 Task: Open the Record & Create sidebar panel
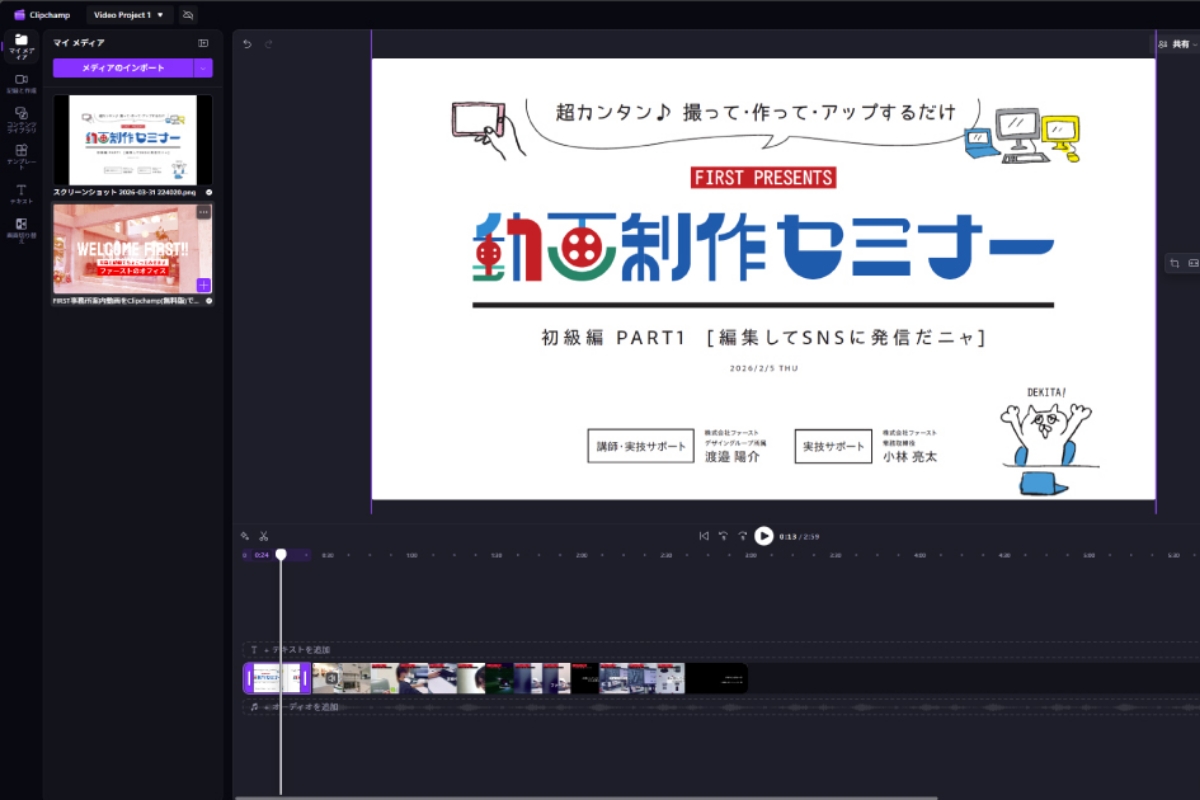tap(21, 83)
